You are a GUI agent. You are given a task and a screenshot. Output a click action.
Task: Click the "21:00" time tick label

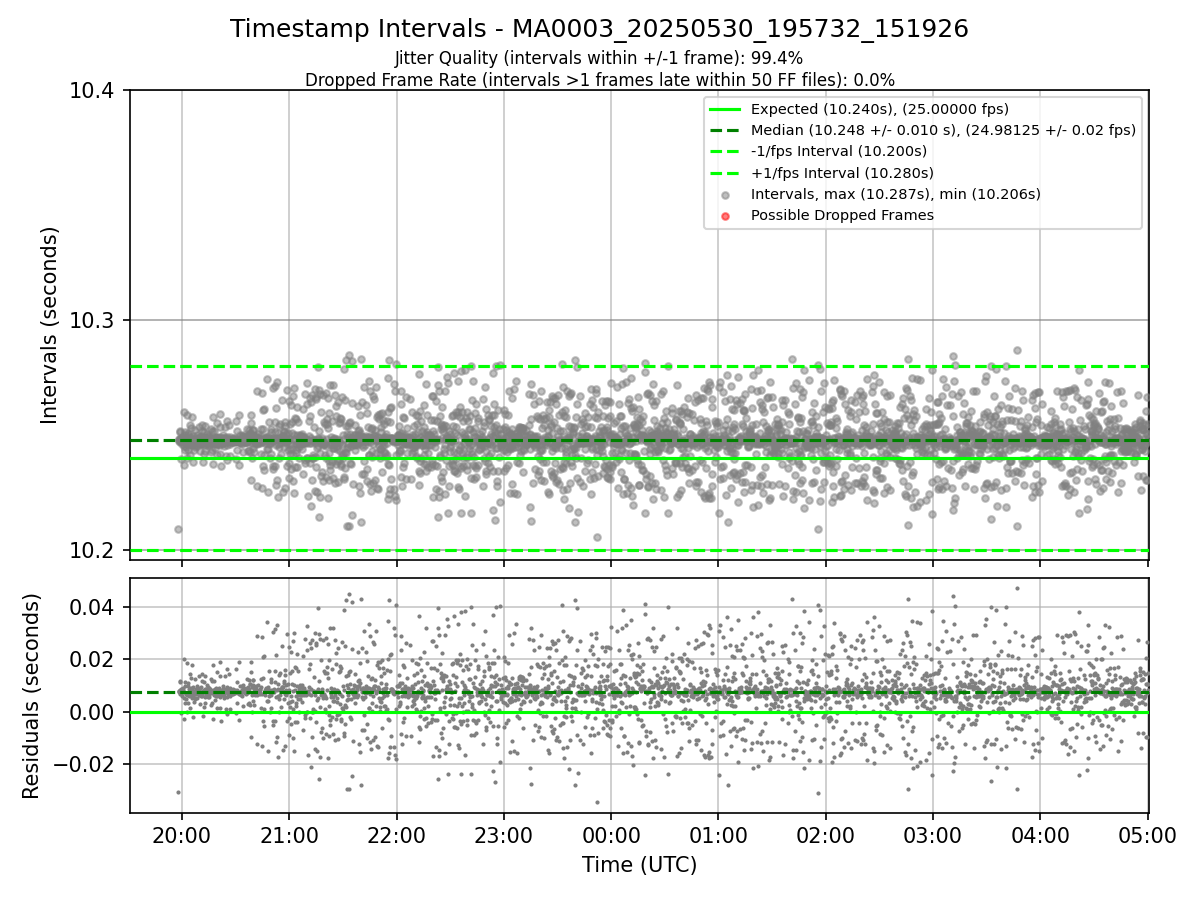click(289, 834)
